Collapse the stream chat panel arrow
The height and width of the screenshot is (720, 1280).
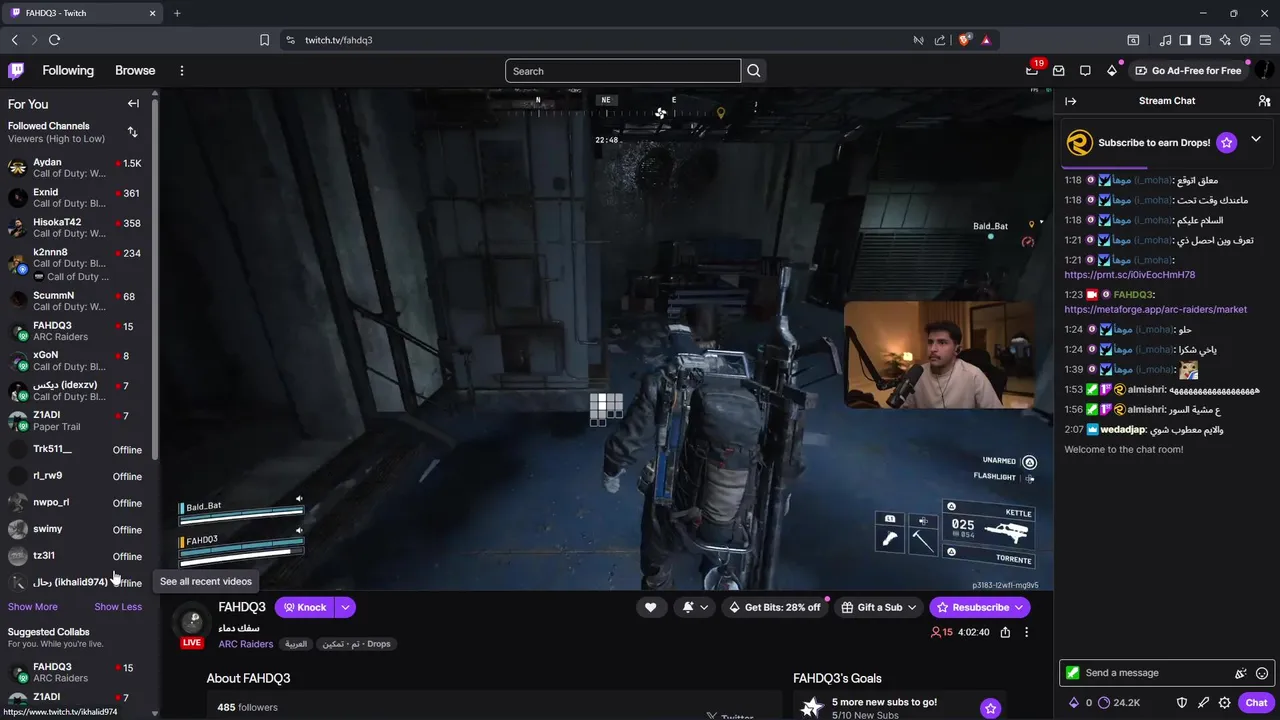point(1071,101)
